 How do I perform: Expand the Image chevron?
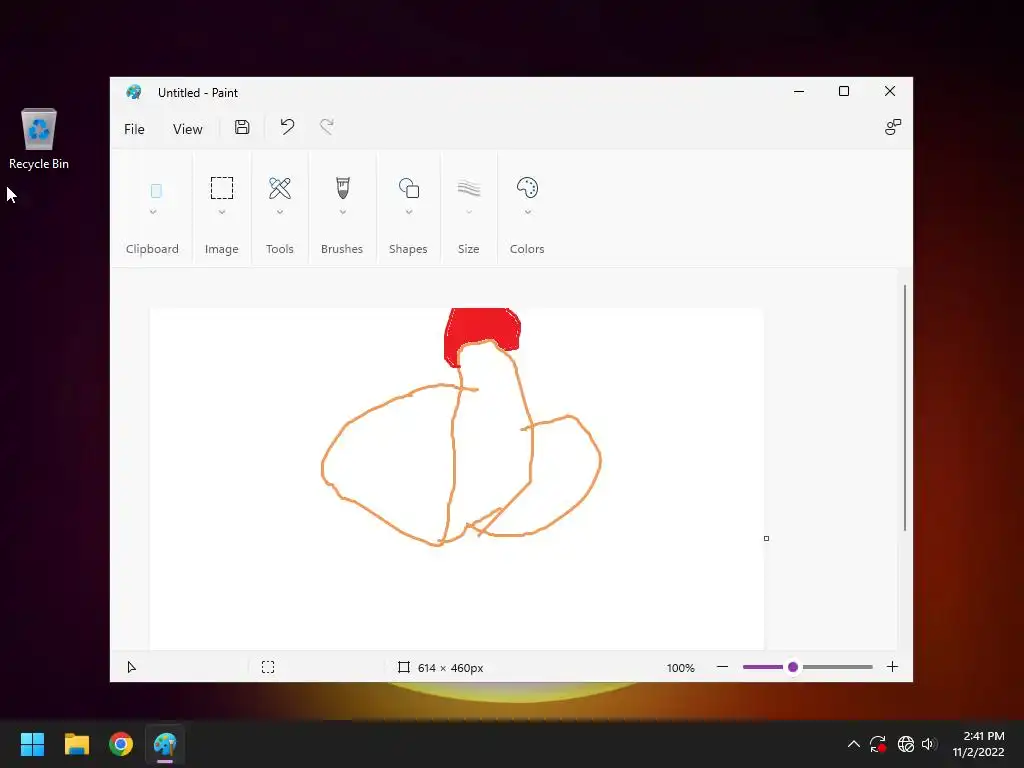pyautogui.click(x=222, y=212)
